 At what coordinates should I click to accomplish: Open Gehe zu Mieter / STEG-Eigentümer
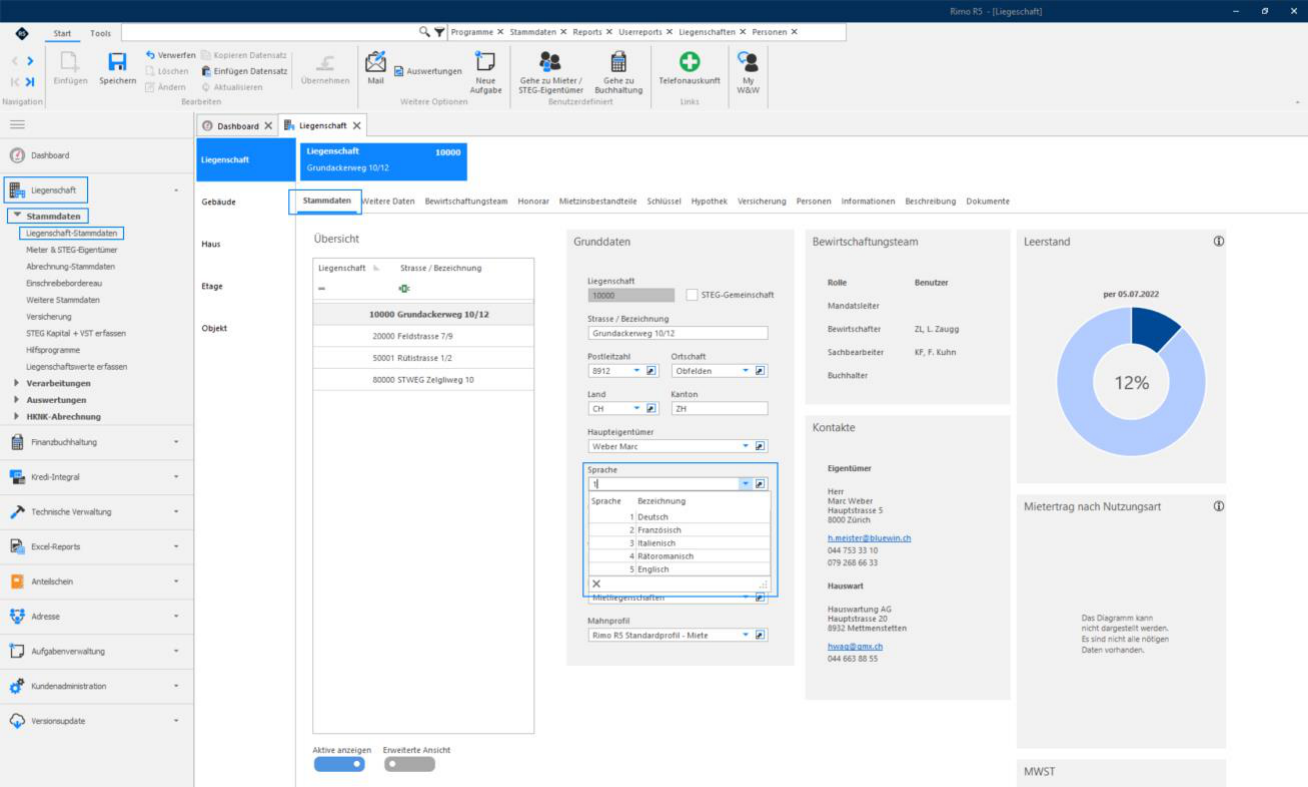pyautogui.click(x=550, y=61)
